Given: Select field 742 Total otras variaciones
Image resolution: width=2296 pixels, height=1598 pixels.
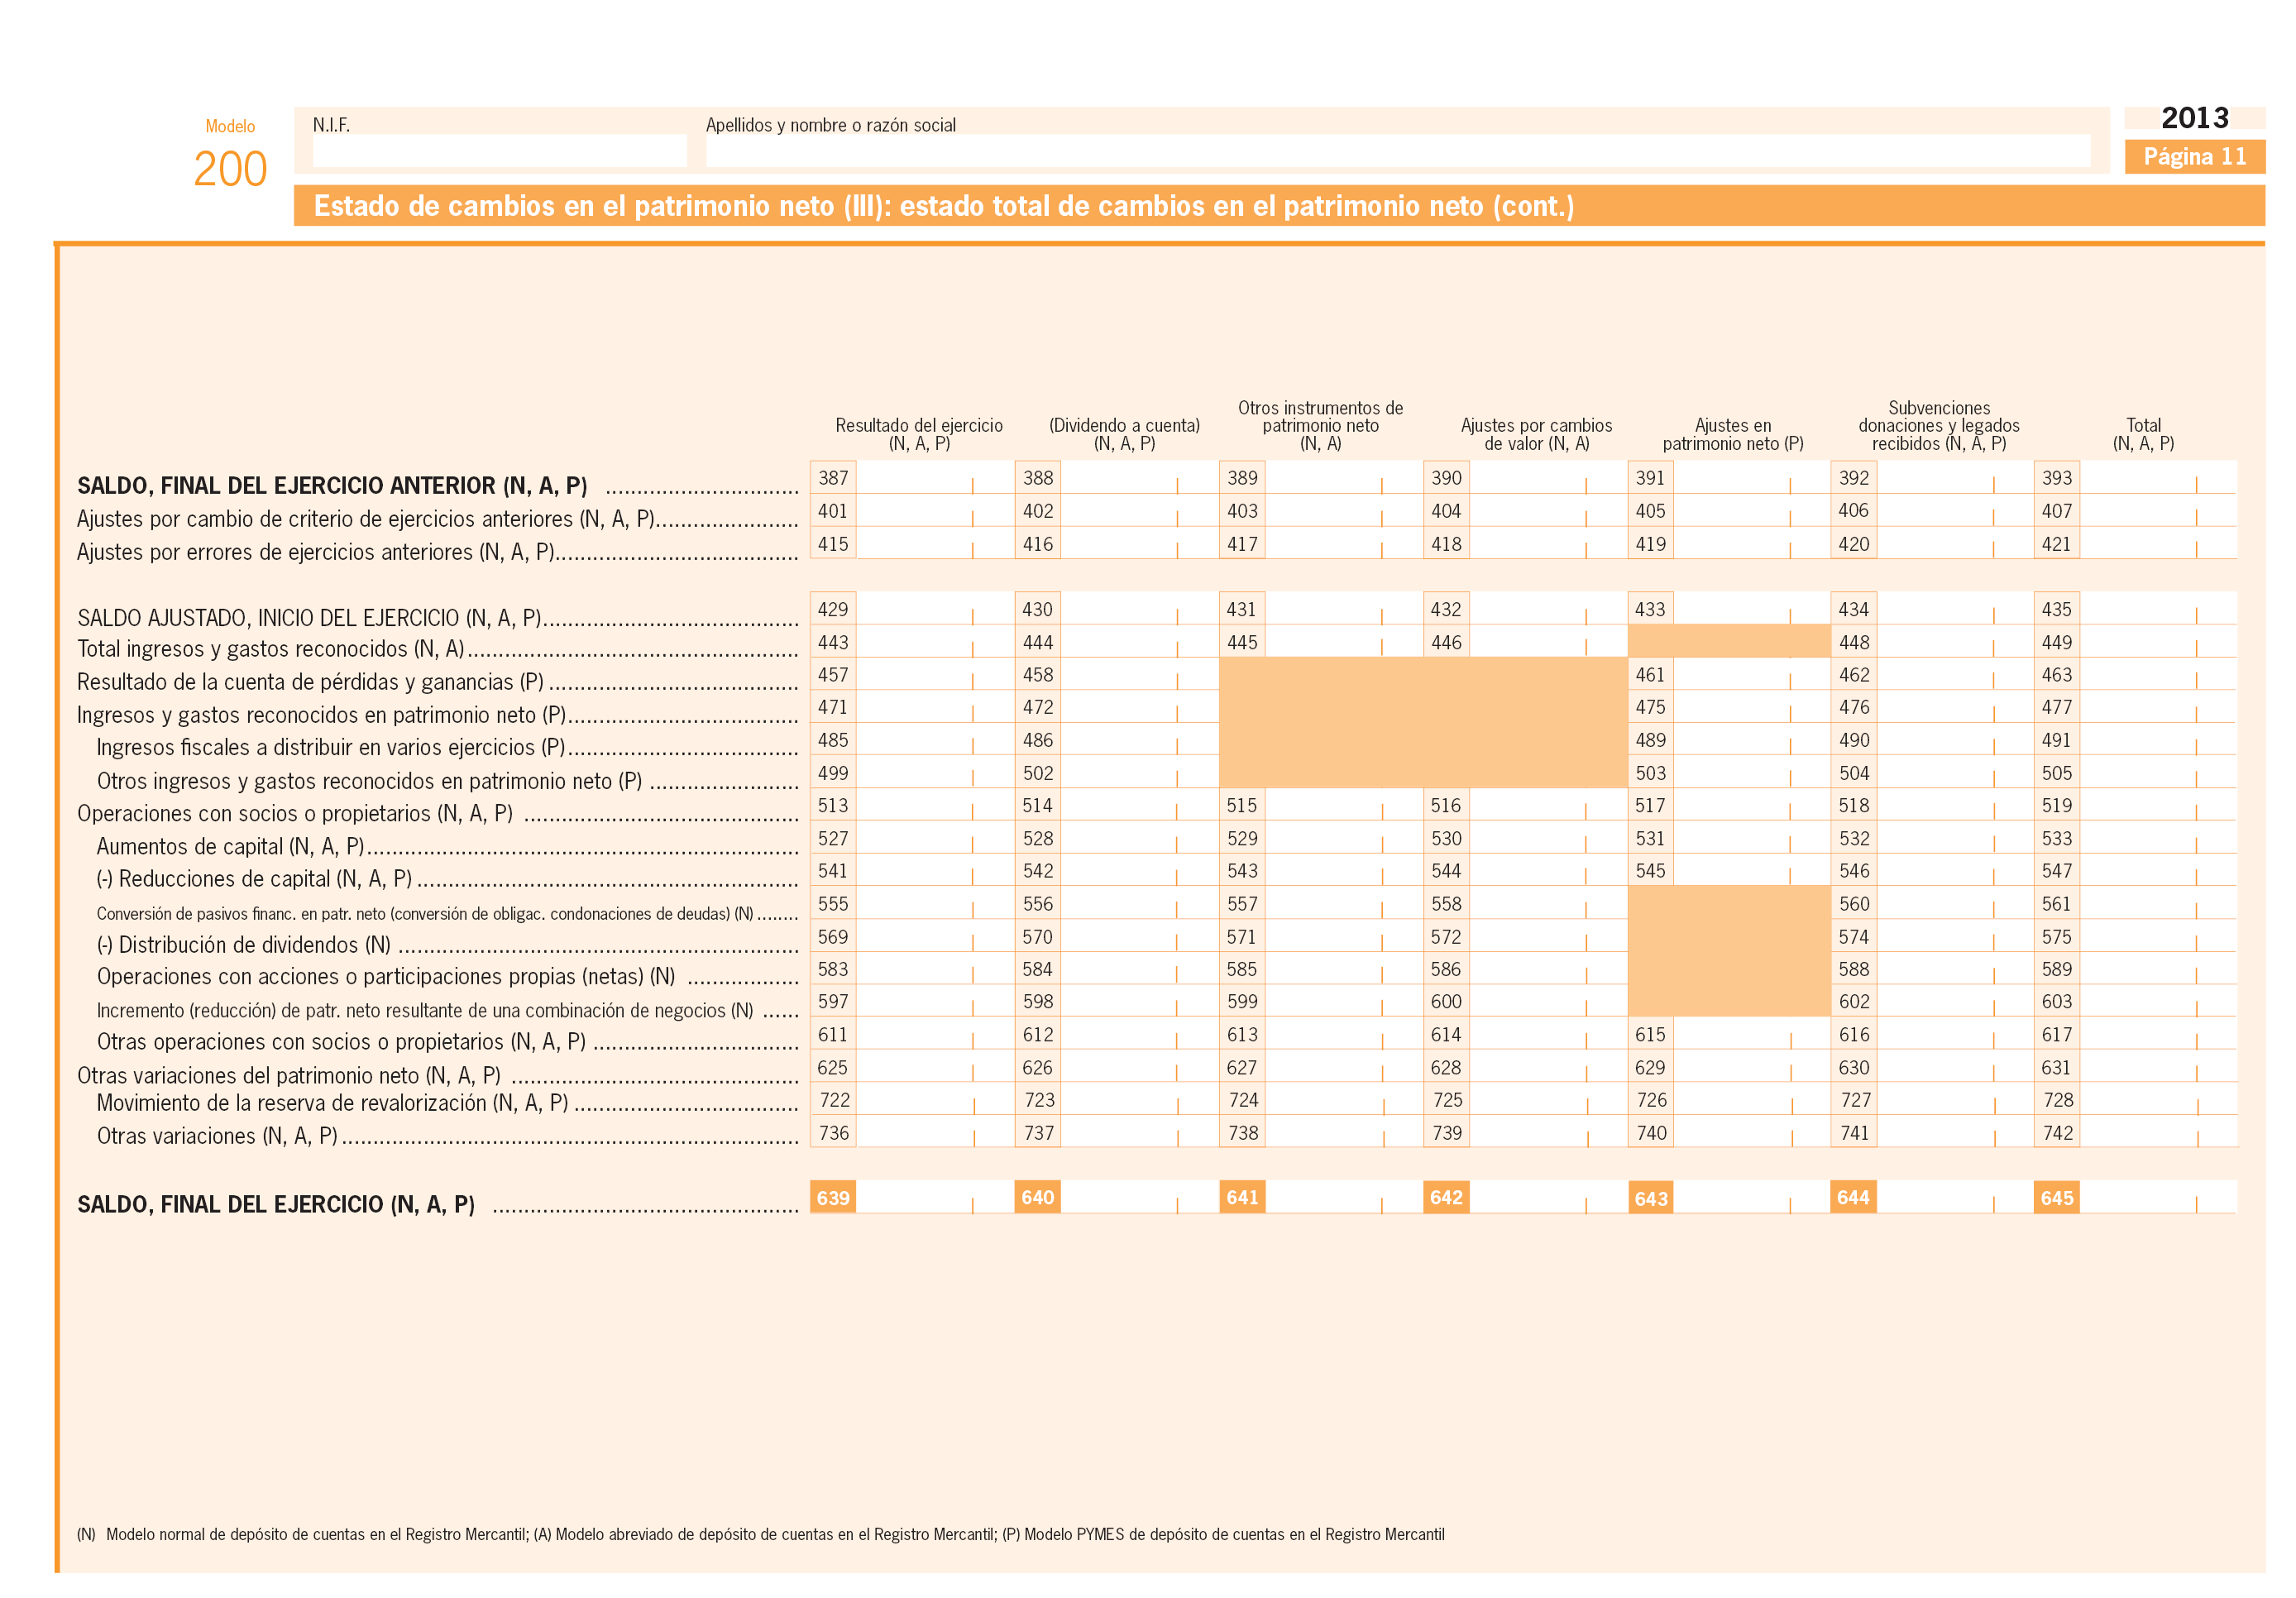Looking at the screenshot, I should pyautogui.click(x=2156, y=1132).
